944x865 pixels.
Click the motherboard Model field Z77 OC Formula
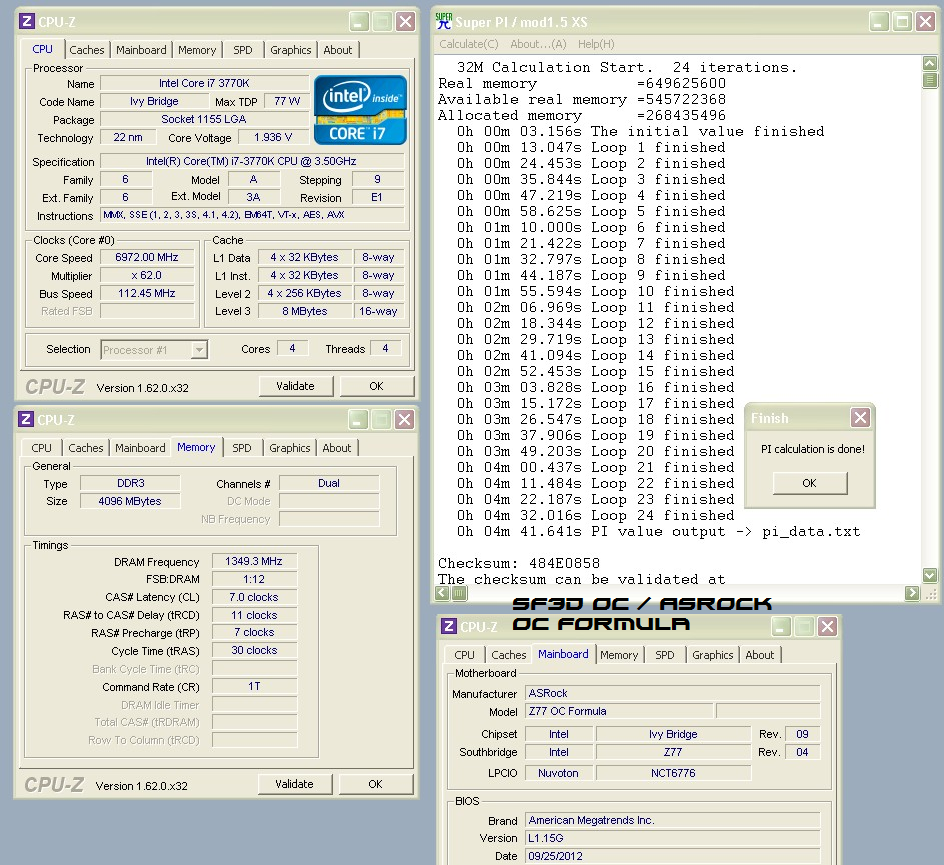pyautogui.click(x=619, y=711)
